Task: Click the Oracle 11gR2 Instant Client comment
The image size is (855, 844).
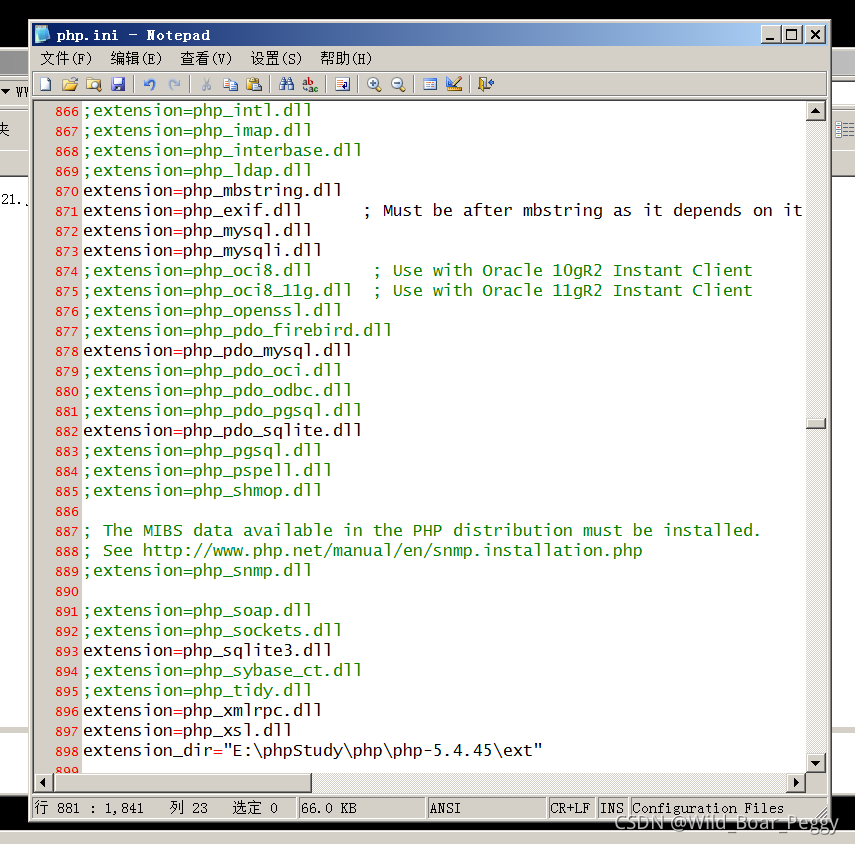Action: pyautogui.click(x=563, y=291)
